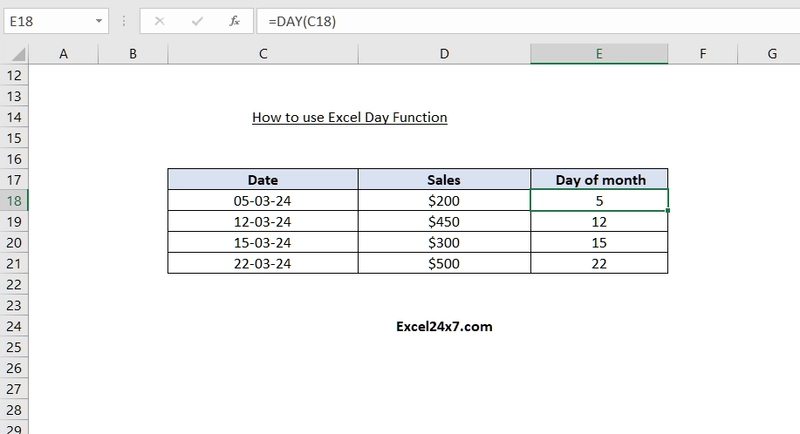Select the day of month cell showing 5
This screenshot has height=434, width=800.
point(599,201)
